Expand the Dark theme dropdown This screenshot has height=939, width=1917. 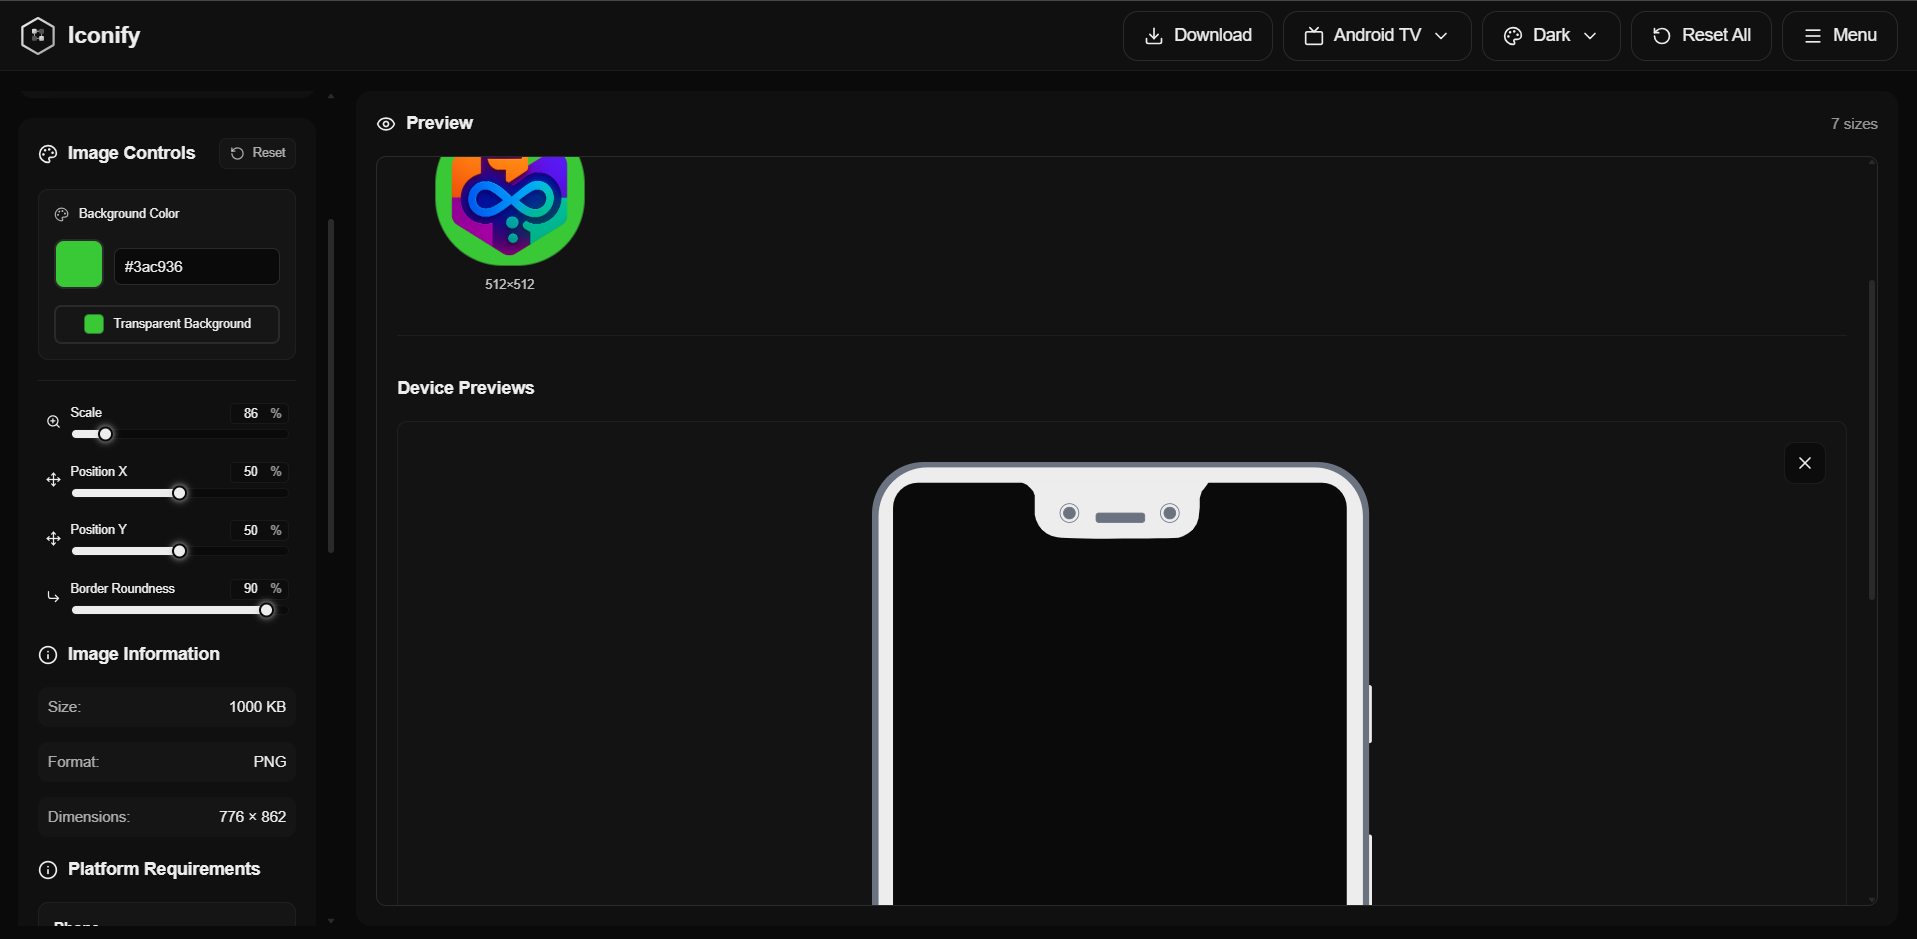tap(1550, 35)
